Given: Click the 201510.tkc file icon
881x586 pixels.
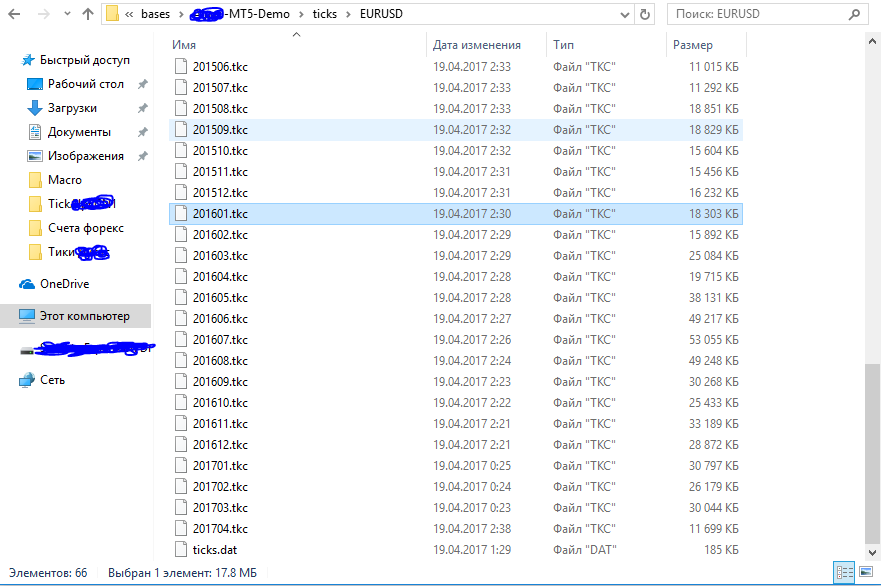Looking at the screenshot, I should click(181, 151).
